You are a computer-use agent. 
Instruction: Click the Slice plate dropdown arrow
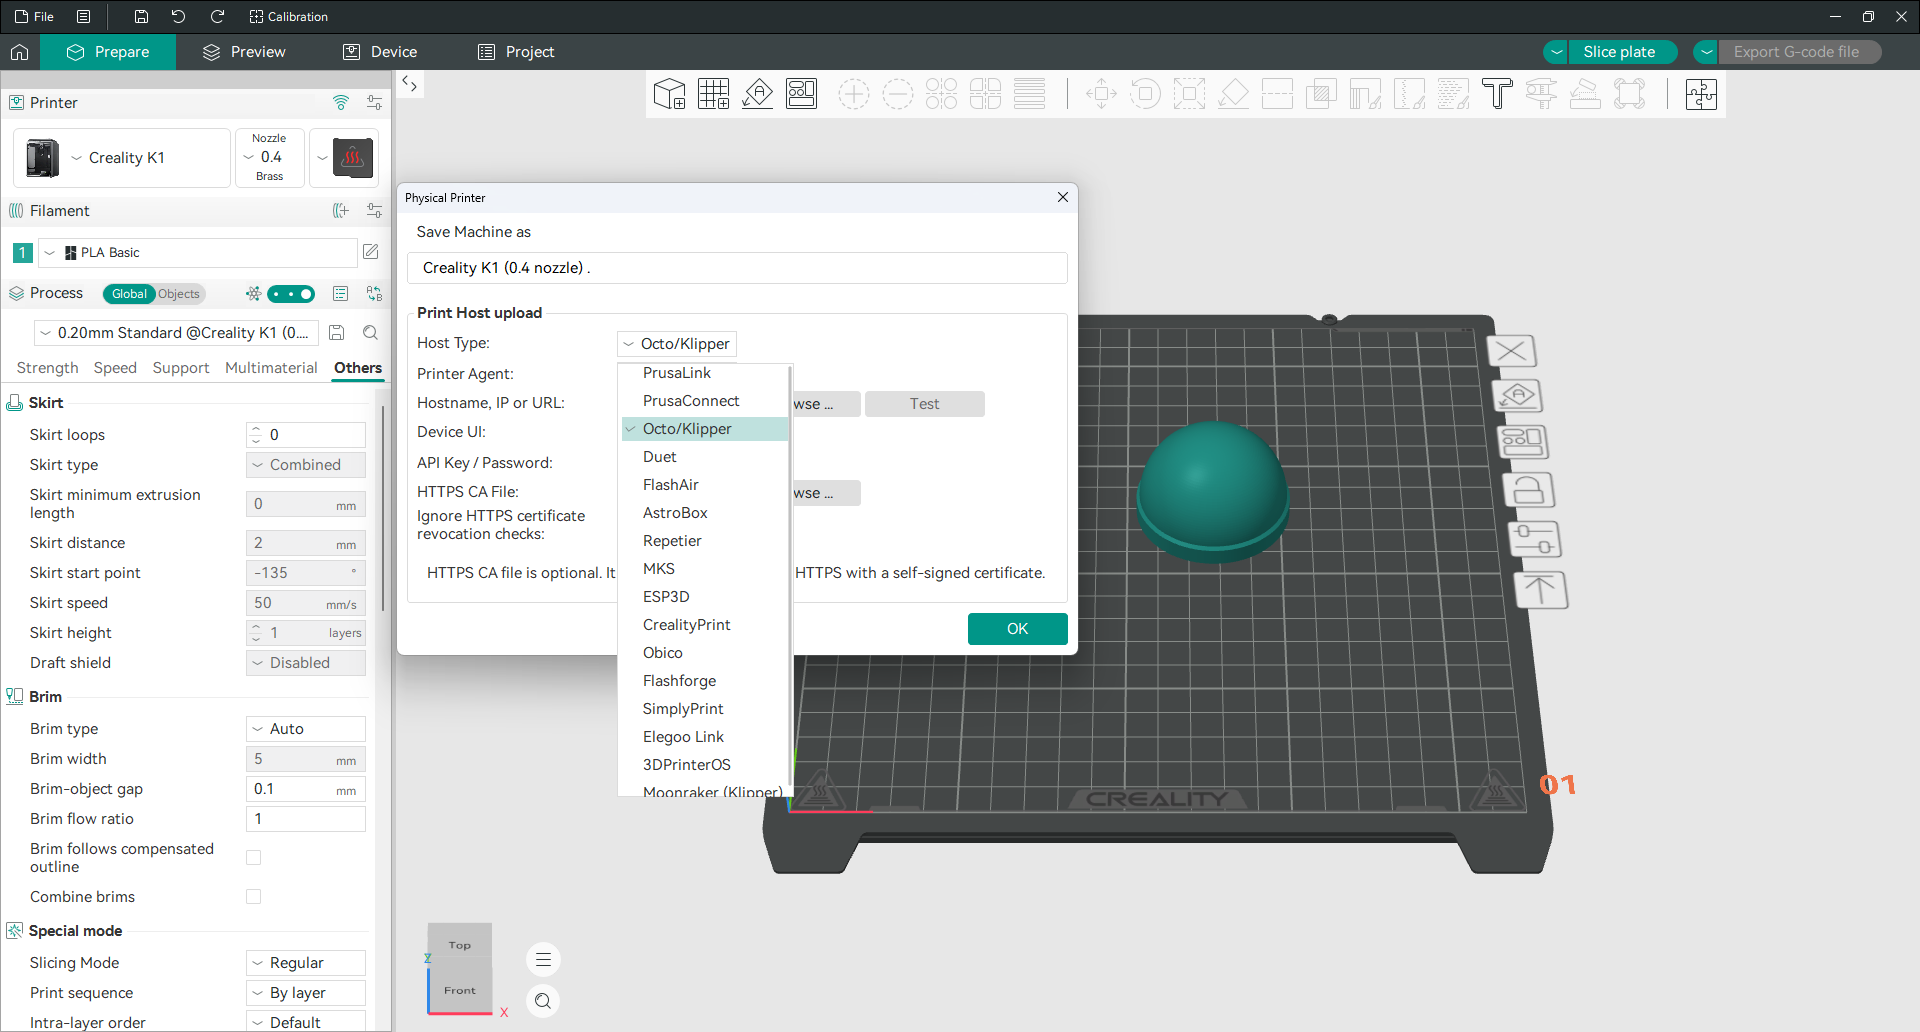click(1556, 52)
